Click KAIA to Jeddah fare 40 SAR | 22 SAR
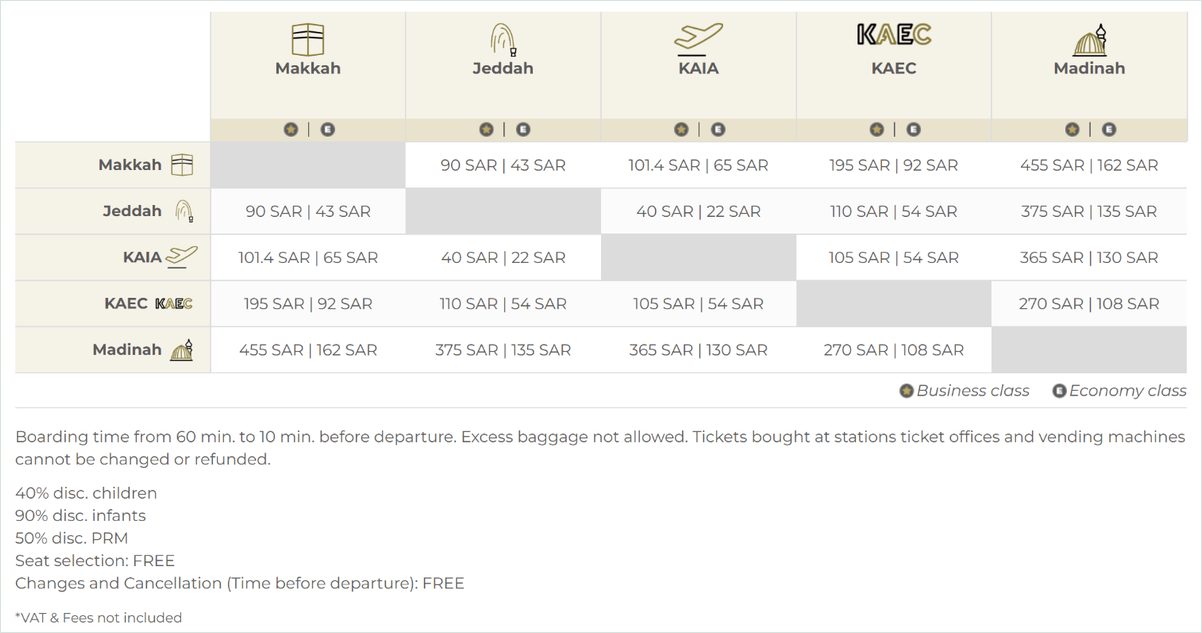The width and height of the screenshot is (1202, 633). coord(503,257)
